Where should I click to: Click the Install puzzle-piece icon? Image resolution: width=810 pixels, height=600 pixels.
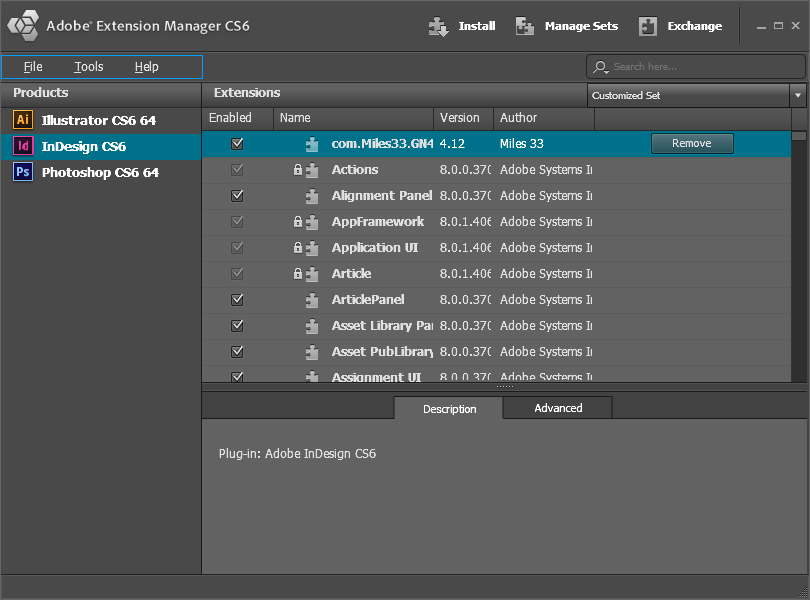click(x=439, y=26)
